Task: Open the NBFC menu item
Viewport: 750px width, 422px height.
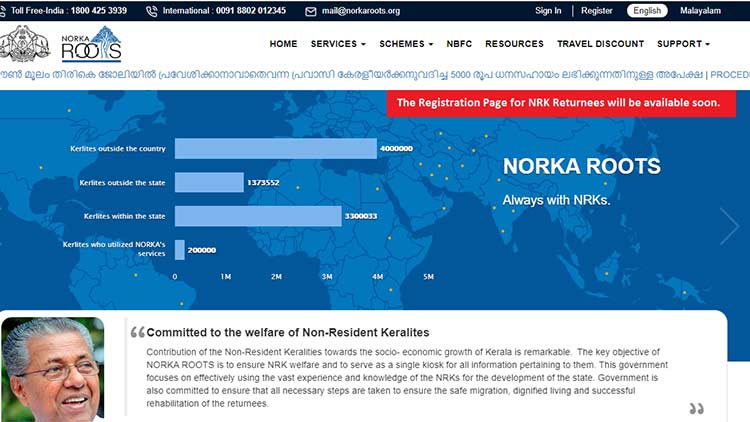Action: pos(459,44)
